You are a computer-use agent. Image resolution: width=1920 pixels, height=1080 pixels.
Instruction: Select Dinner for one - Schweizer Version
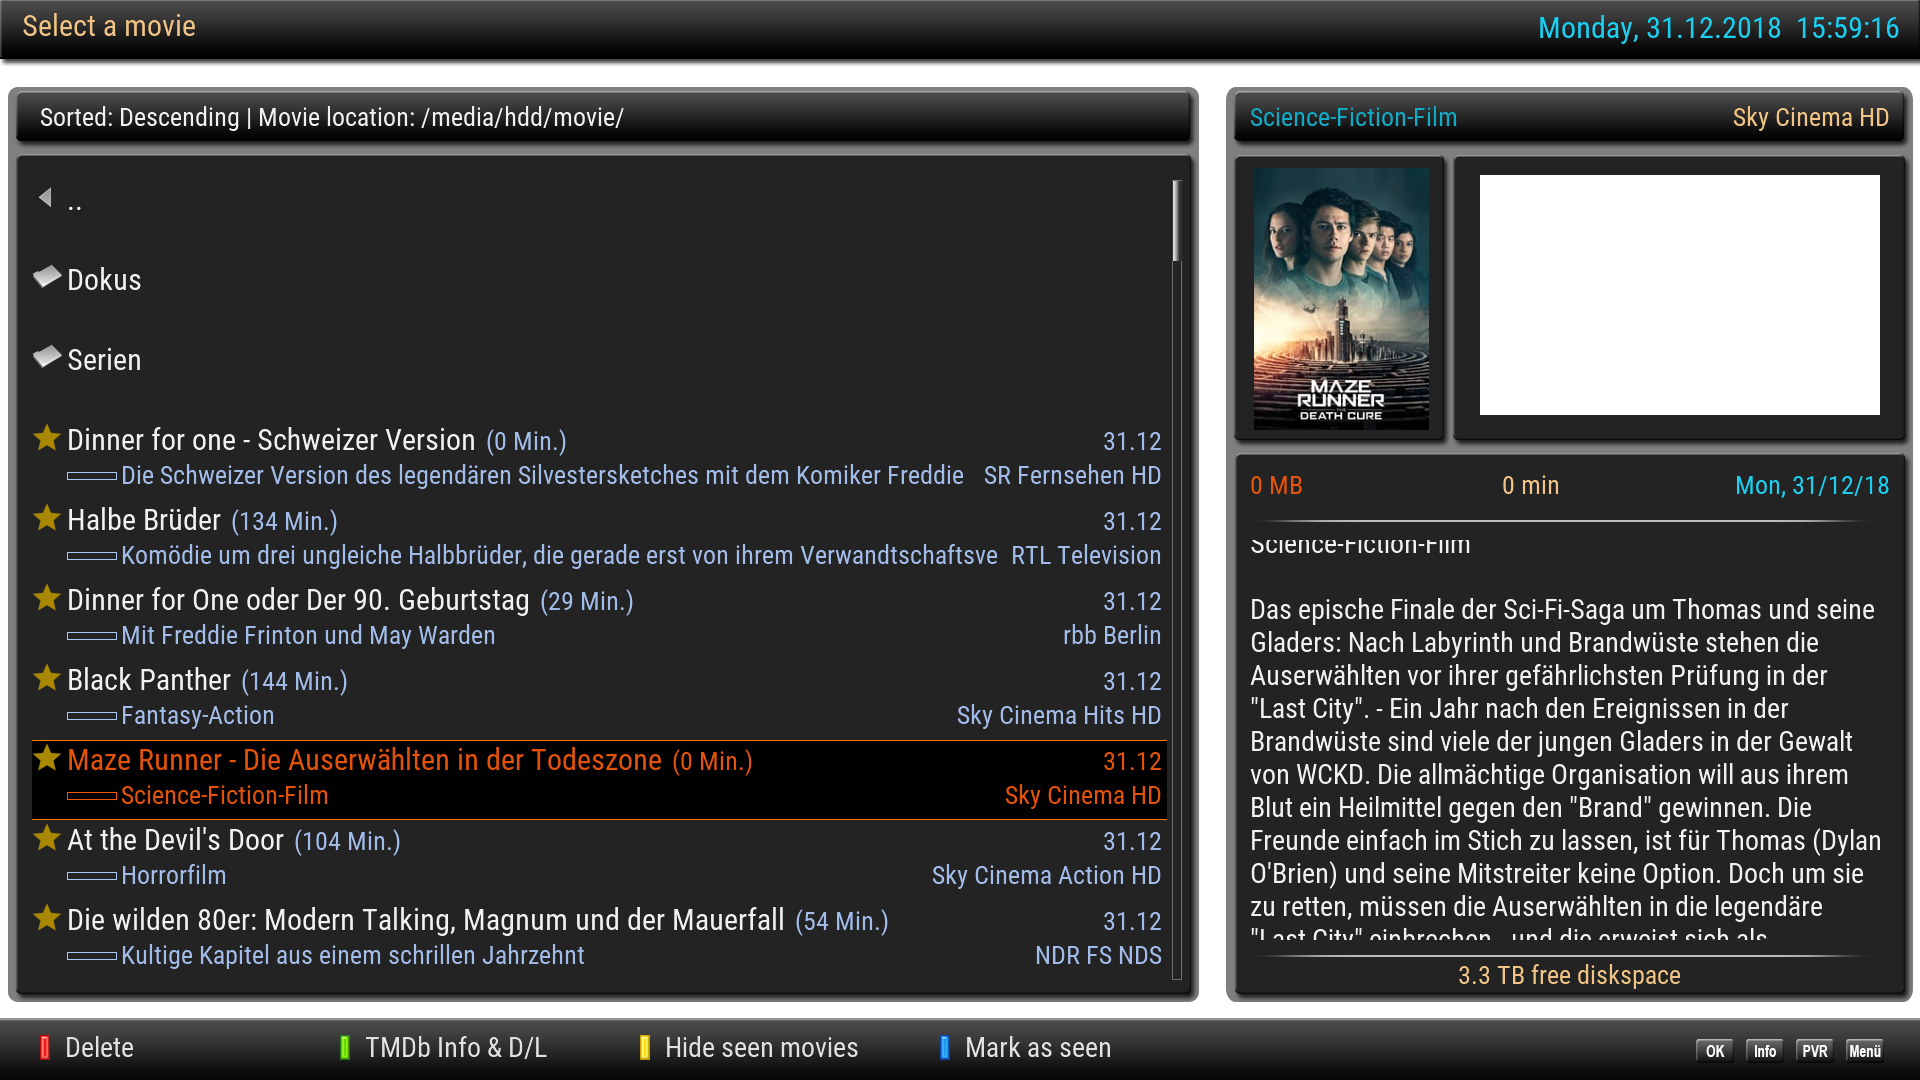[270, 441]
